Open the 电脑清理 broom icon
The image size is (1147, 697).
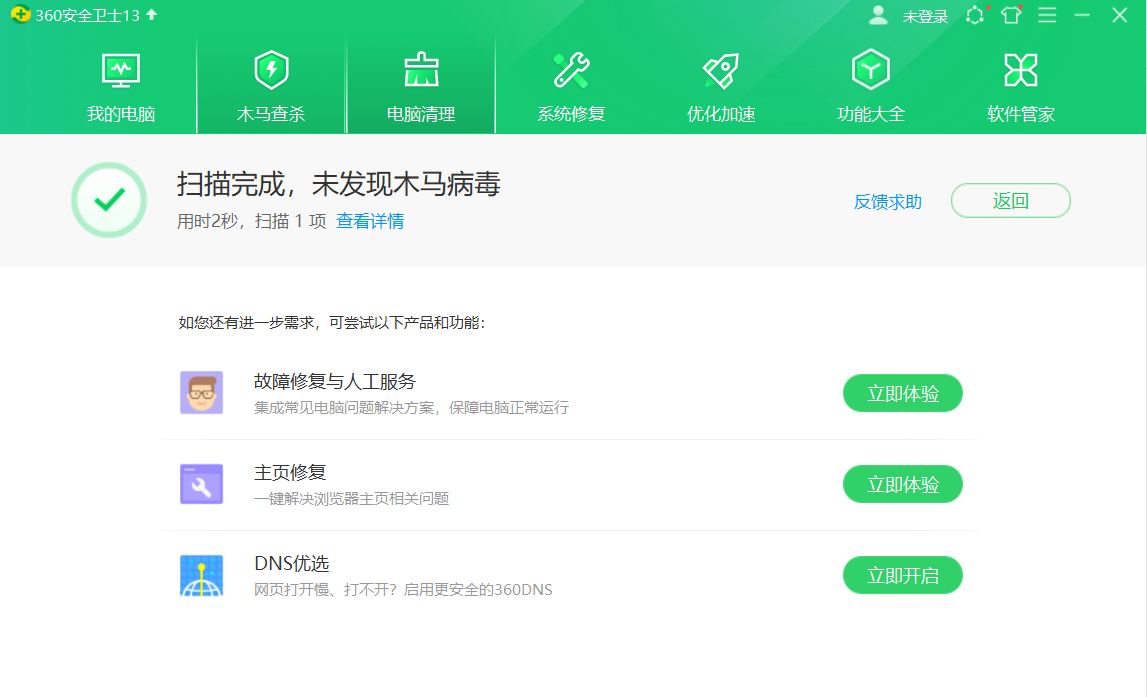click(421, 70)
